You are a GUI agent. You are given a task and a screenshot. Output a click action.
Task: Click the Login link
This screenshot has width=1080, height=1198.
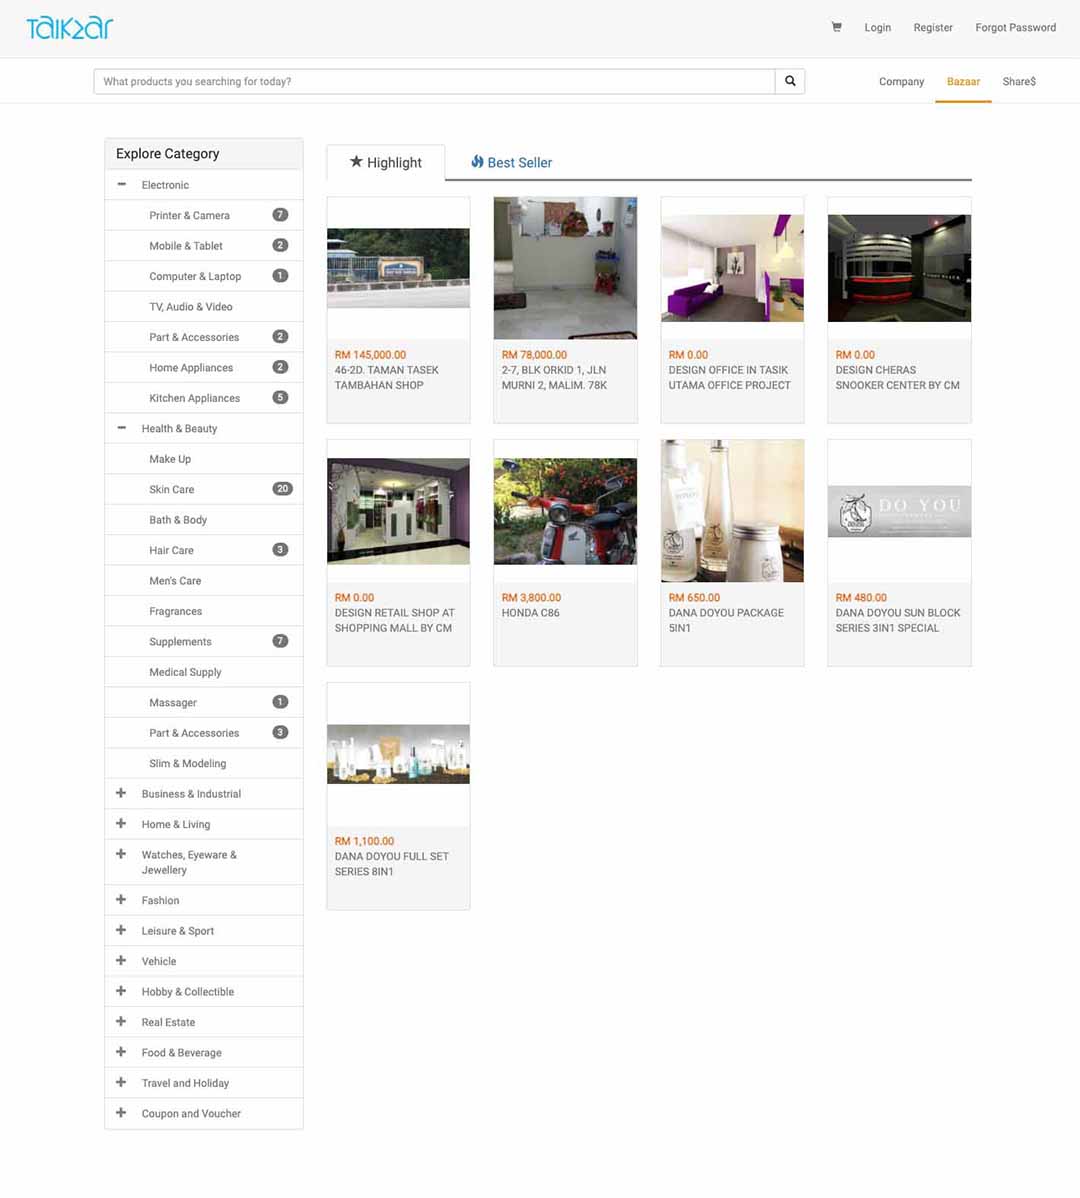point(877,28)
